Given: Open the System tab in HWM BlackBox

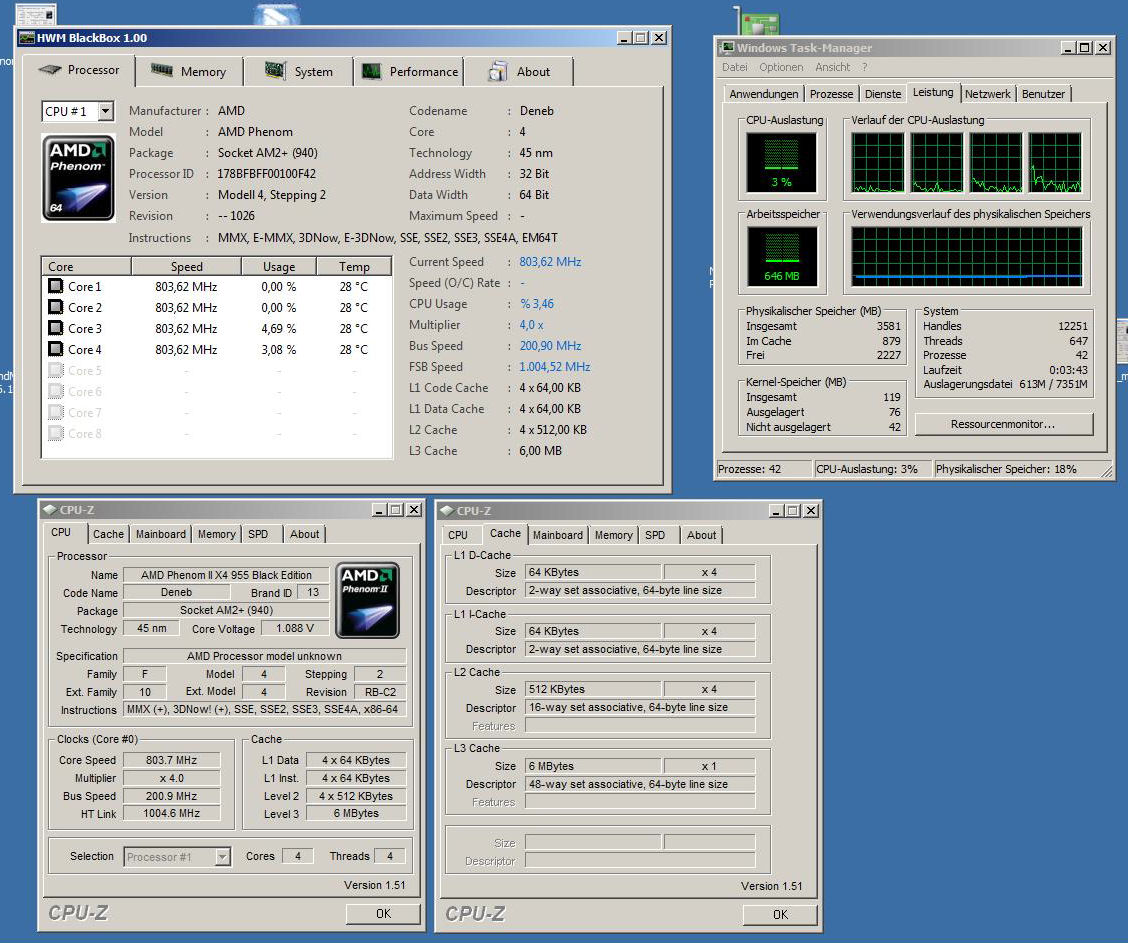Looking at the screenshot, I should click(299, 72).
